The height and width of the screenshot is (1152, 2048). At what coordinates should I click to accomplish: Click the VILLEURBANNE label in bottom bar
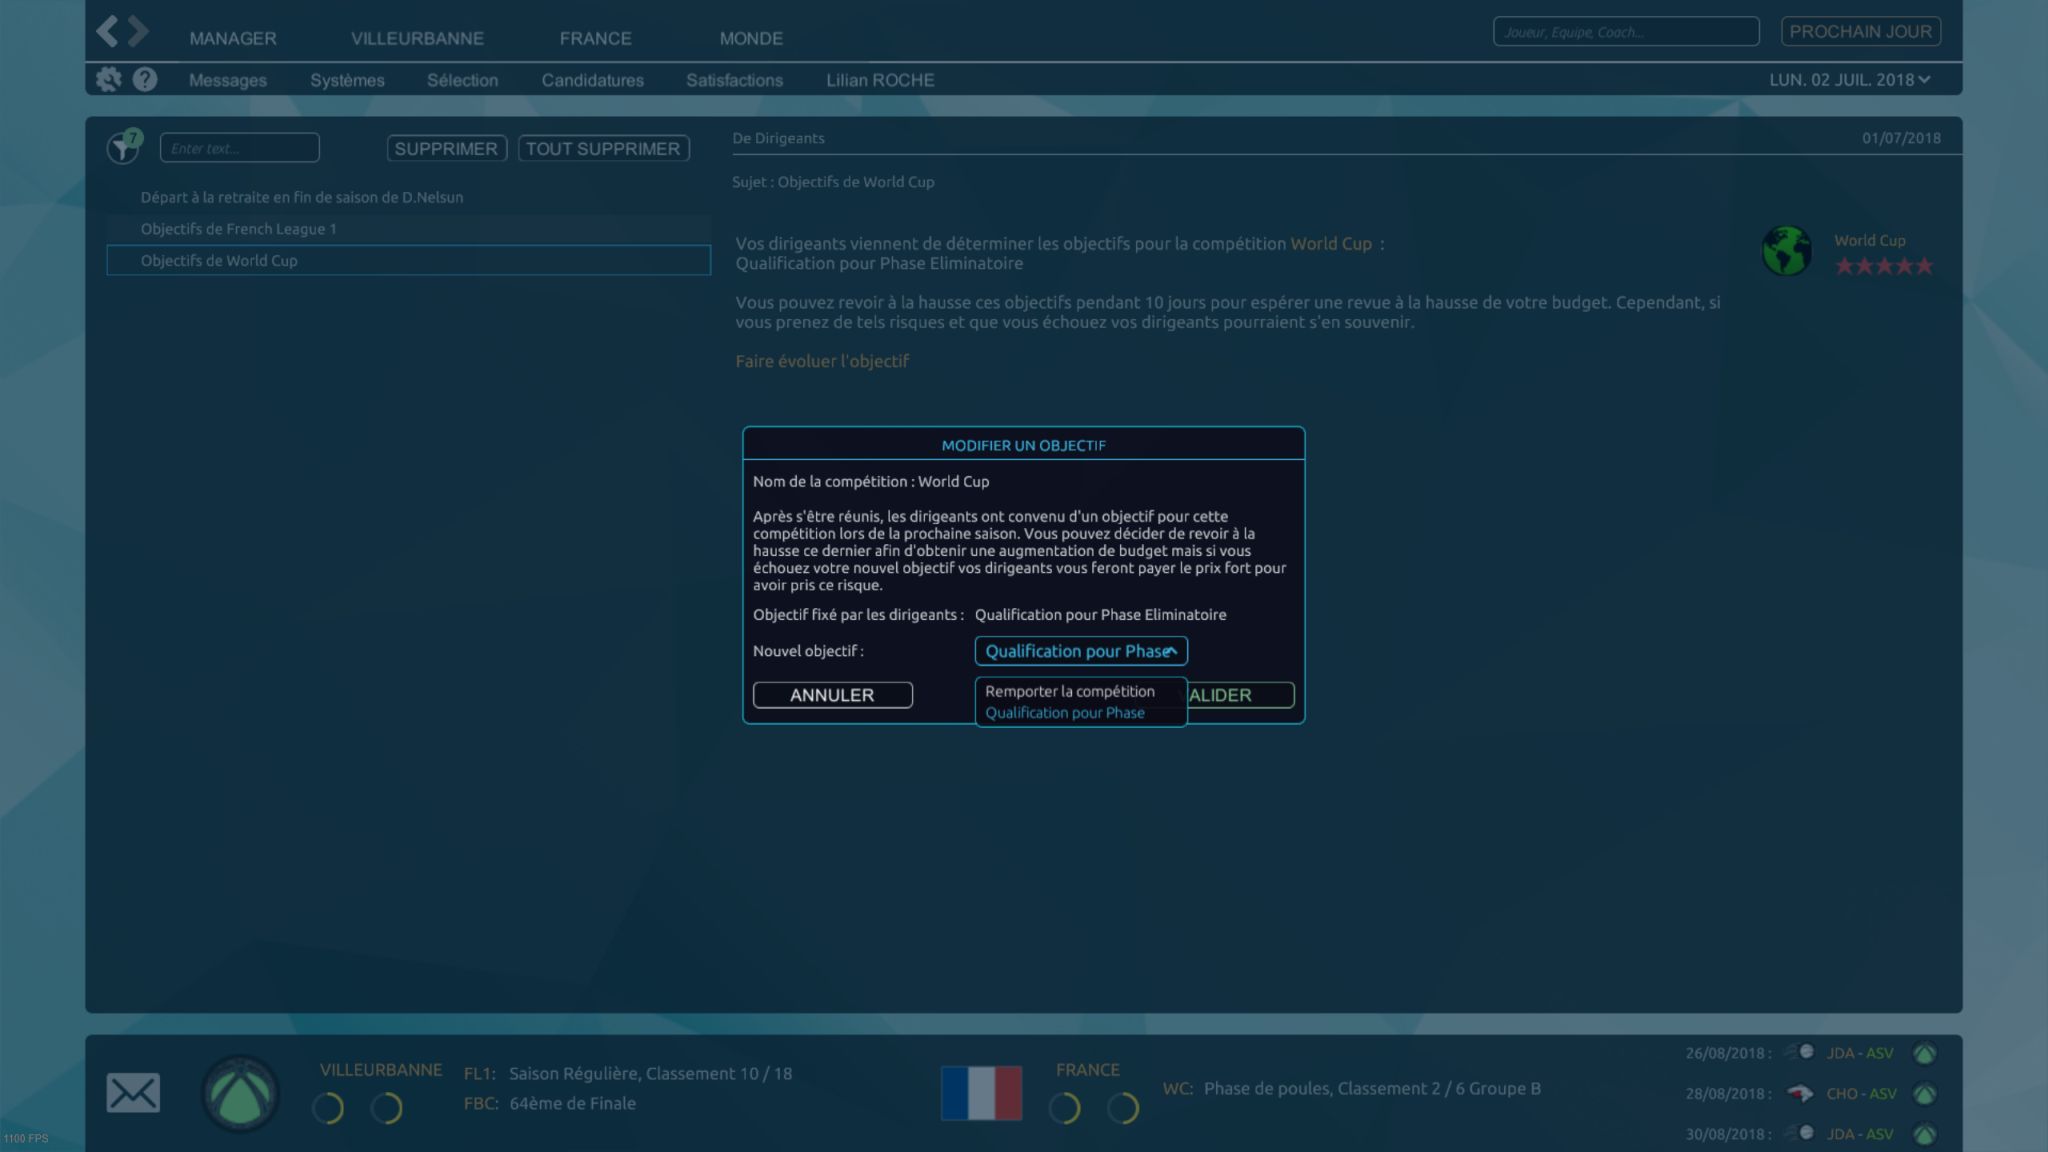pyautogui.click(x=381, y=1070)
